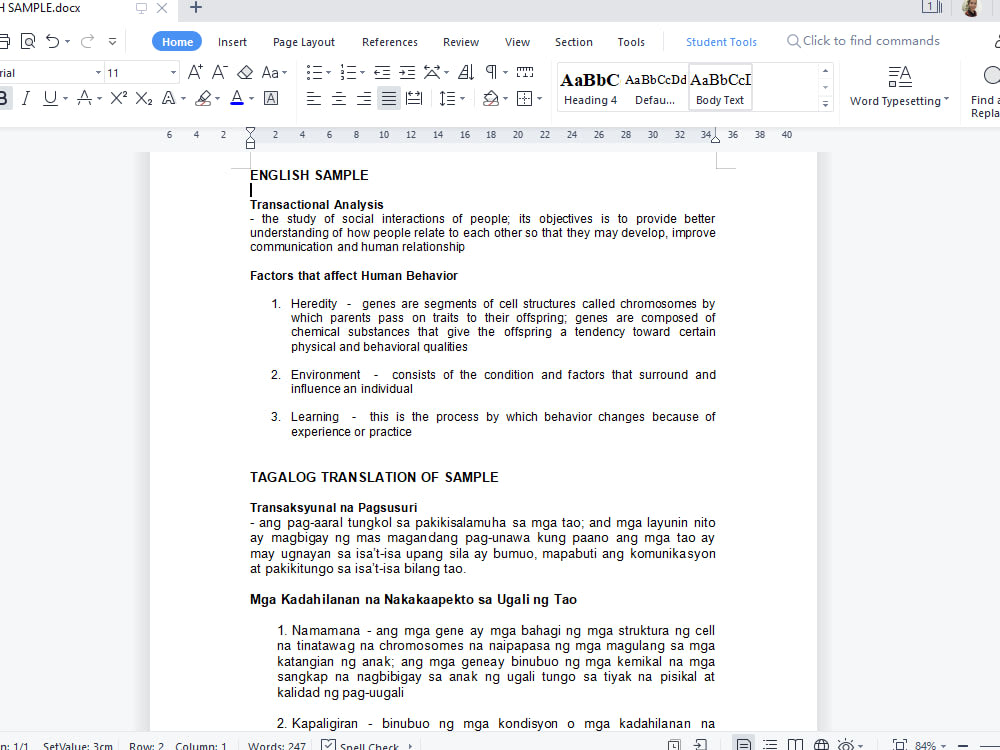
Task: Open the Page Layout tab
Action: [x=304, y=42]
